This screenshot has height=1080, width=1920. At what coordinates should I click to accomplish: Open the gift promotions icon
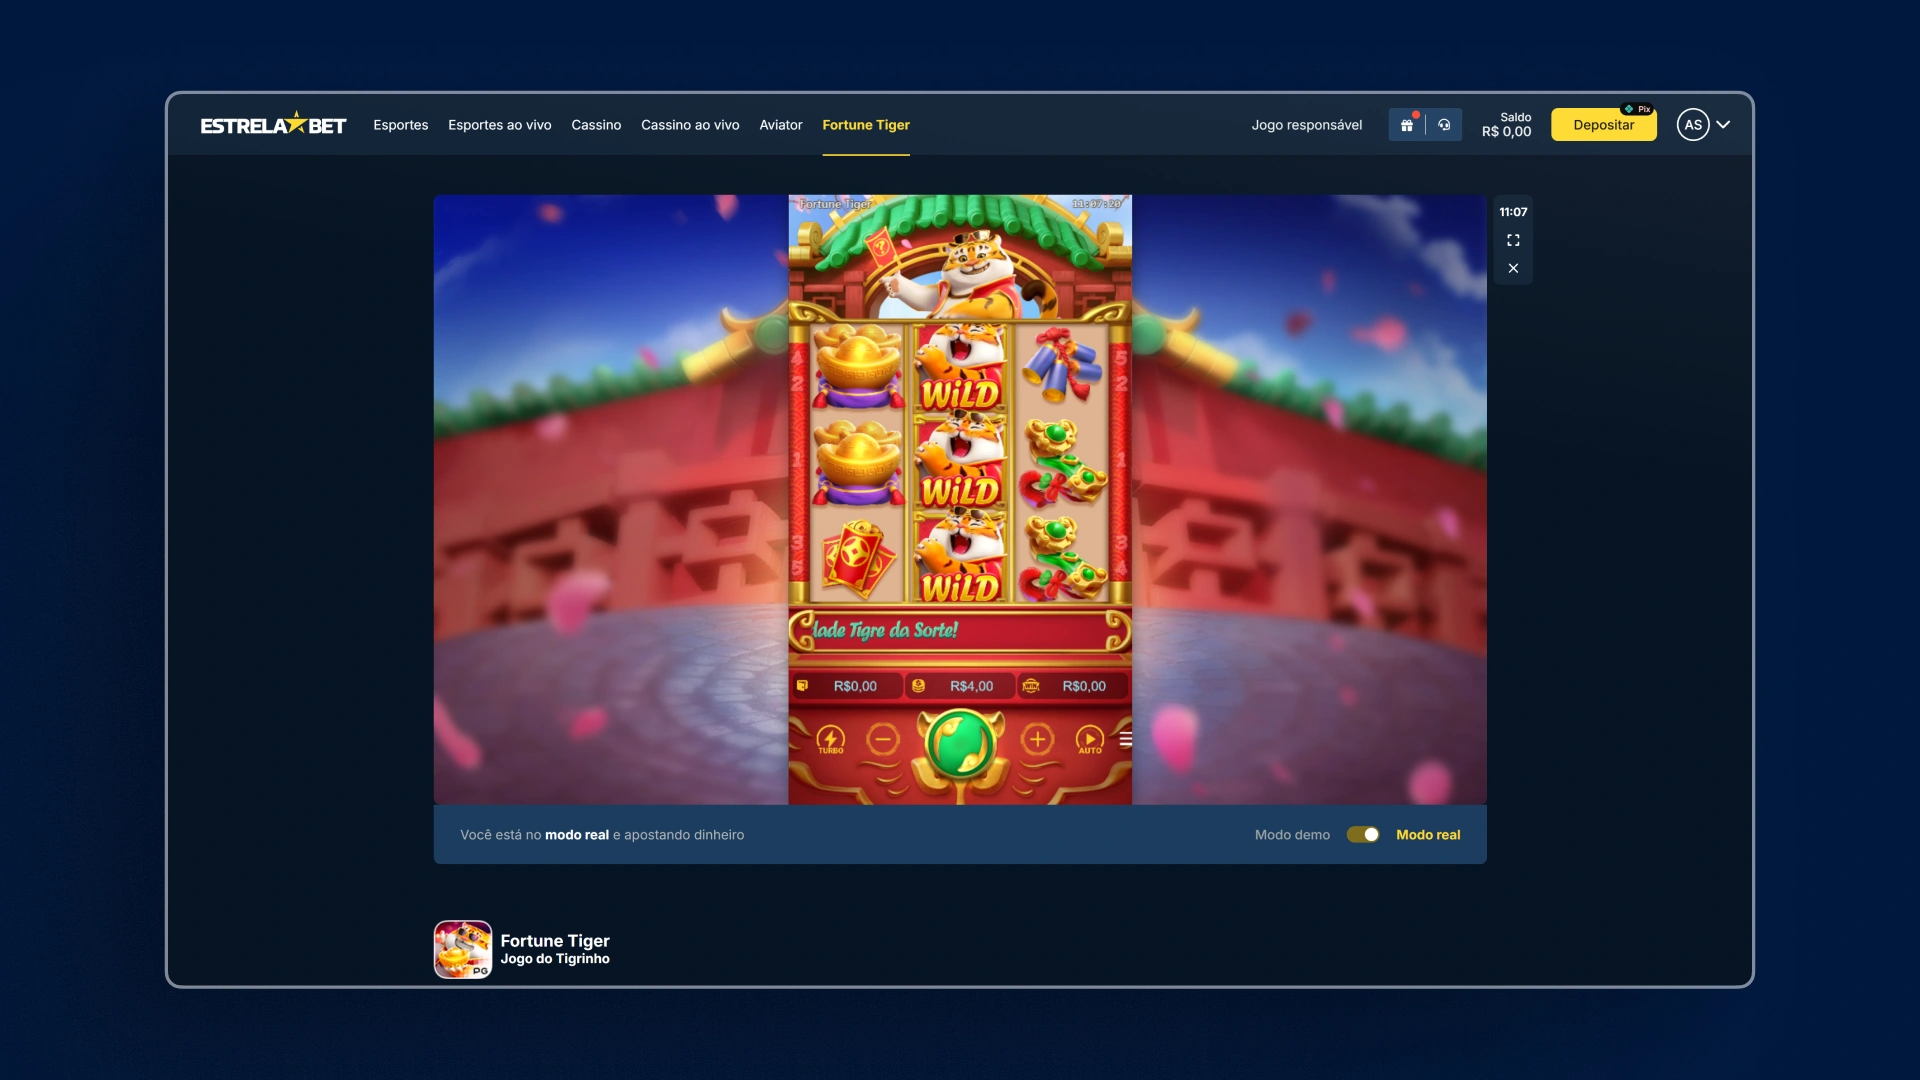pos(1407,125)
